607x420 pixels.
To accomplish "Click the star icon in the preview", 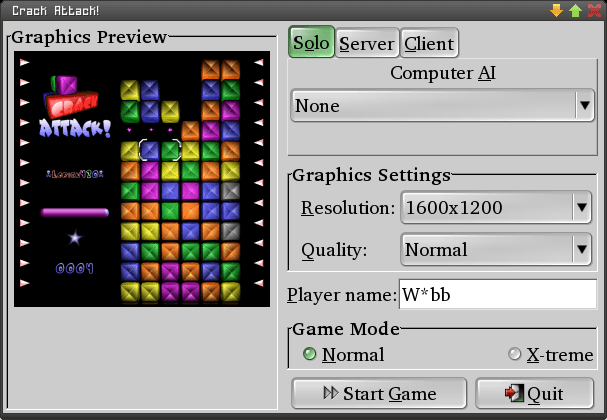I will click(75, 237).
